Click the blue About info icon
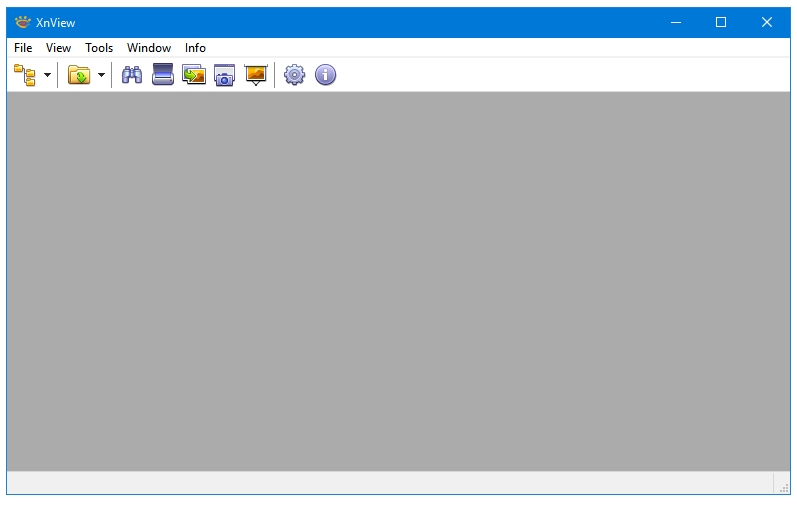Image resolution: width=797 pixels, height=505 pixels. click(x=325, y=75)
